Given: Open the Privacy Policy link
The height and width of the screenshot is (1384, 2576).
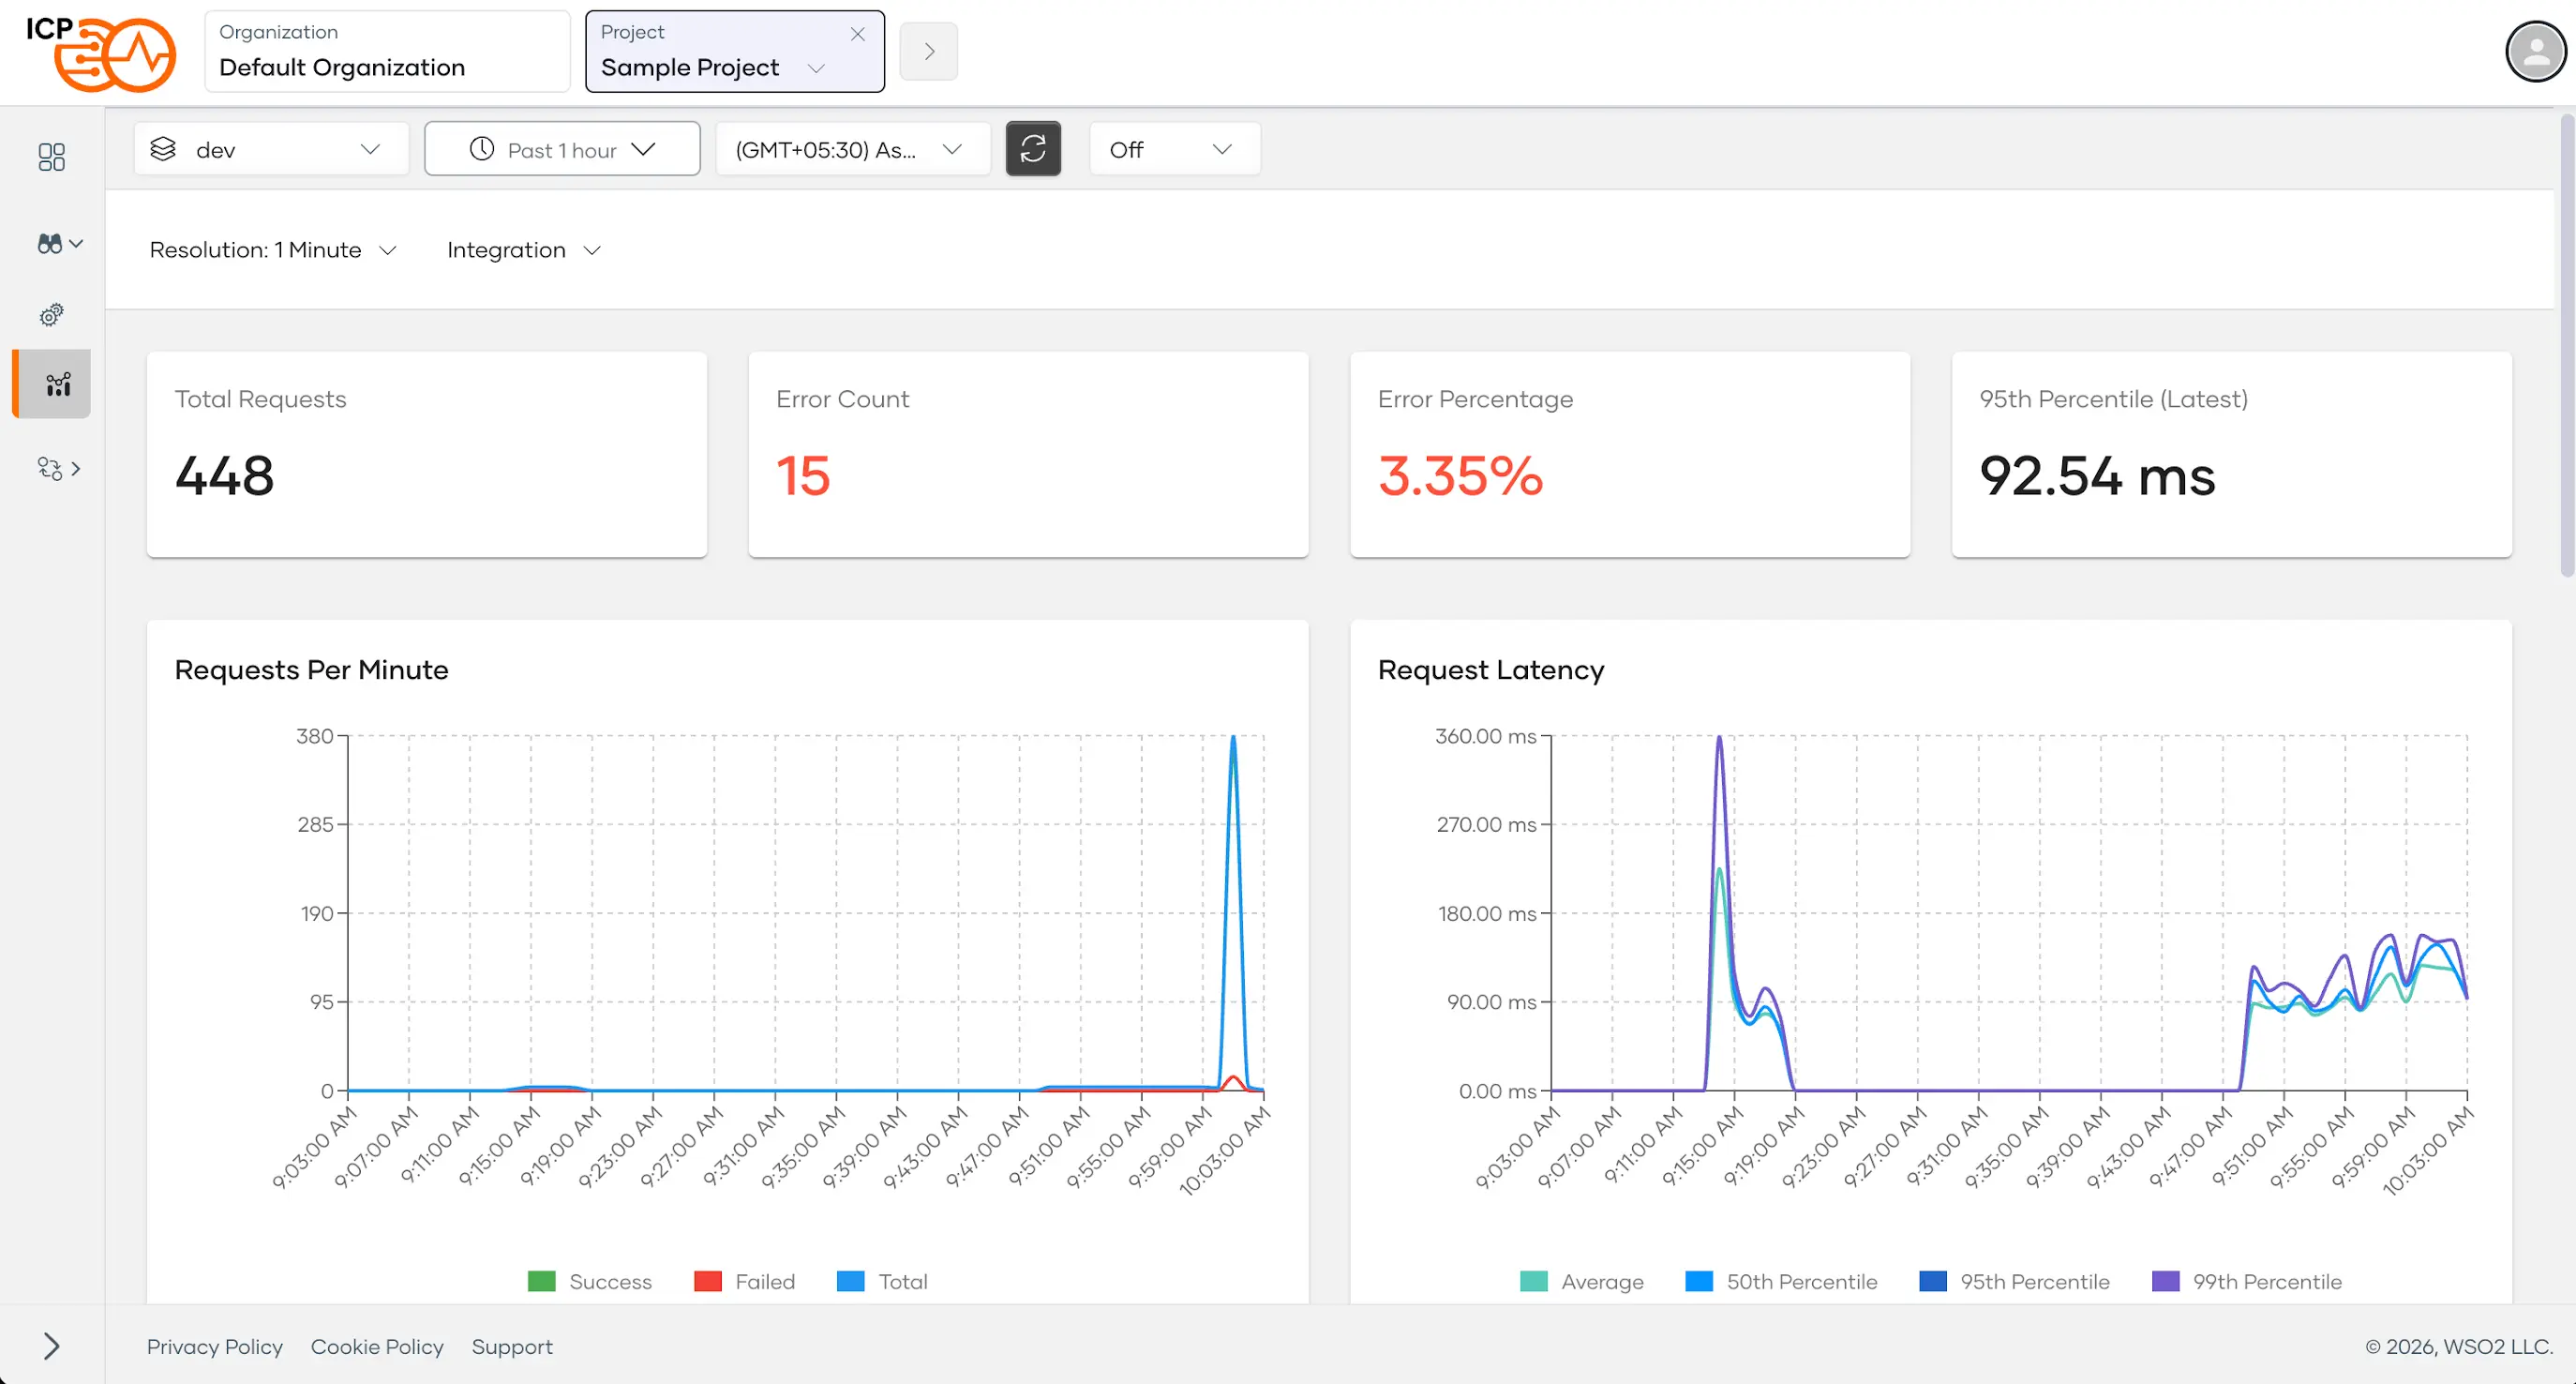Looking at the screenshot, I should 214,1346.
